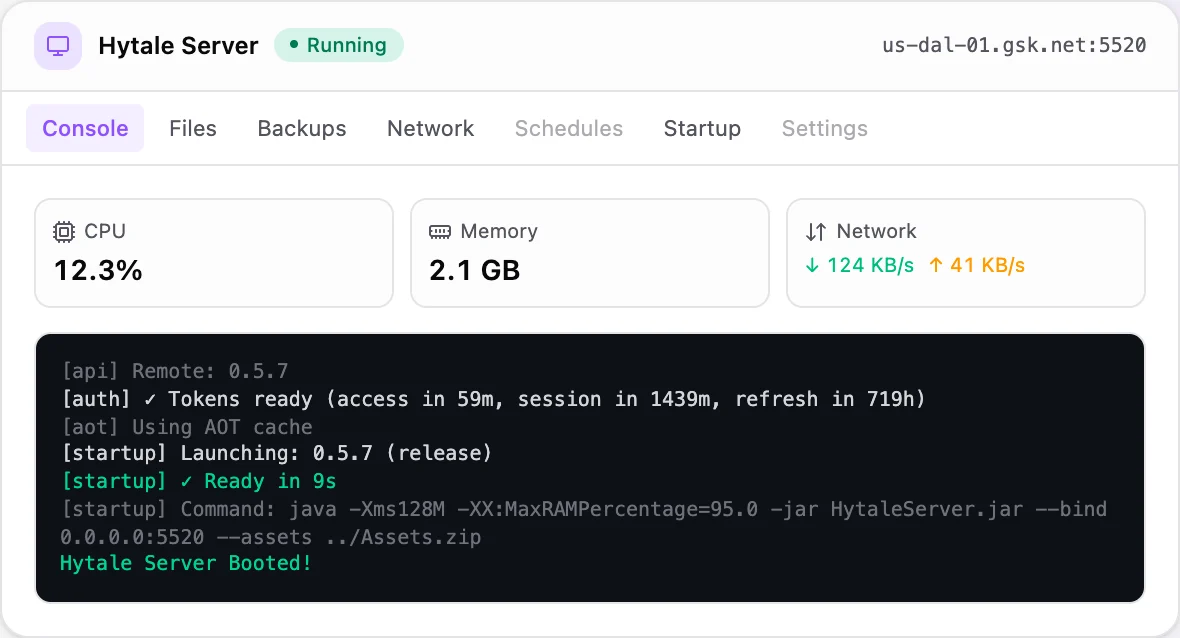Viewport: 1180px width, 638px height.
Task: Click the Network card label
Action: [x=877, y=231]
